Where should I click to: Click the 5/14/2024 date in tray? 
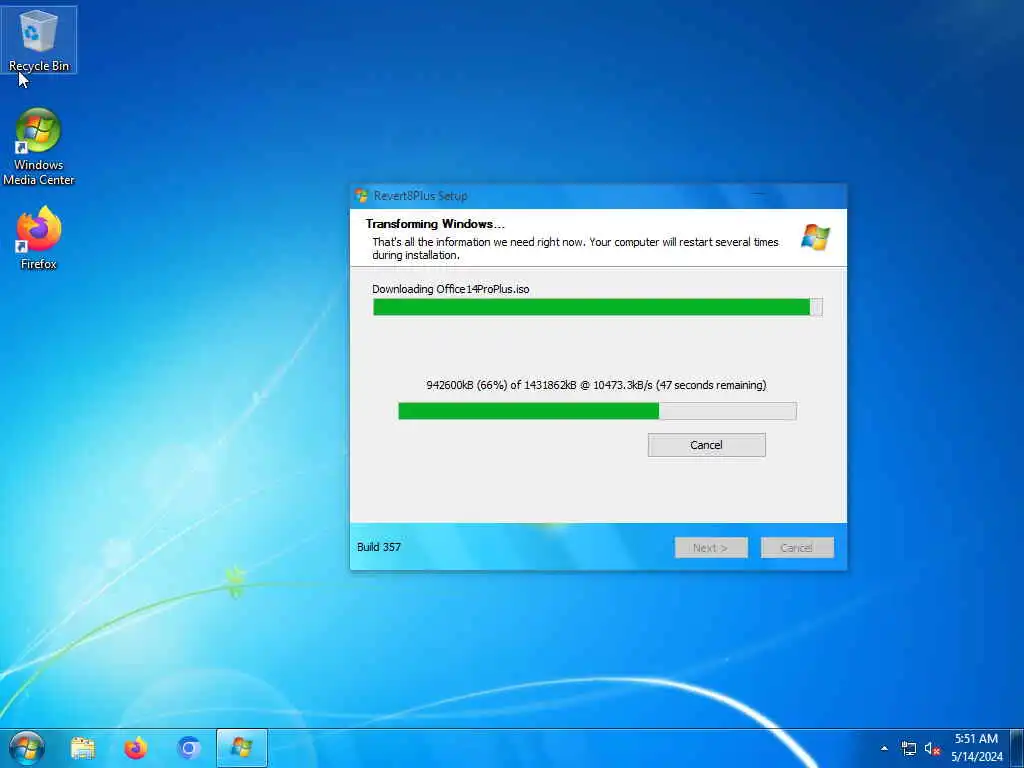click(x=977, y=757)
